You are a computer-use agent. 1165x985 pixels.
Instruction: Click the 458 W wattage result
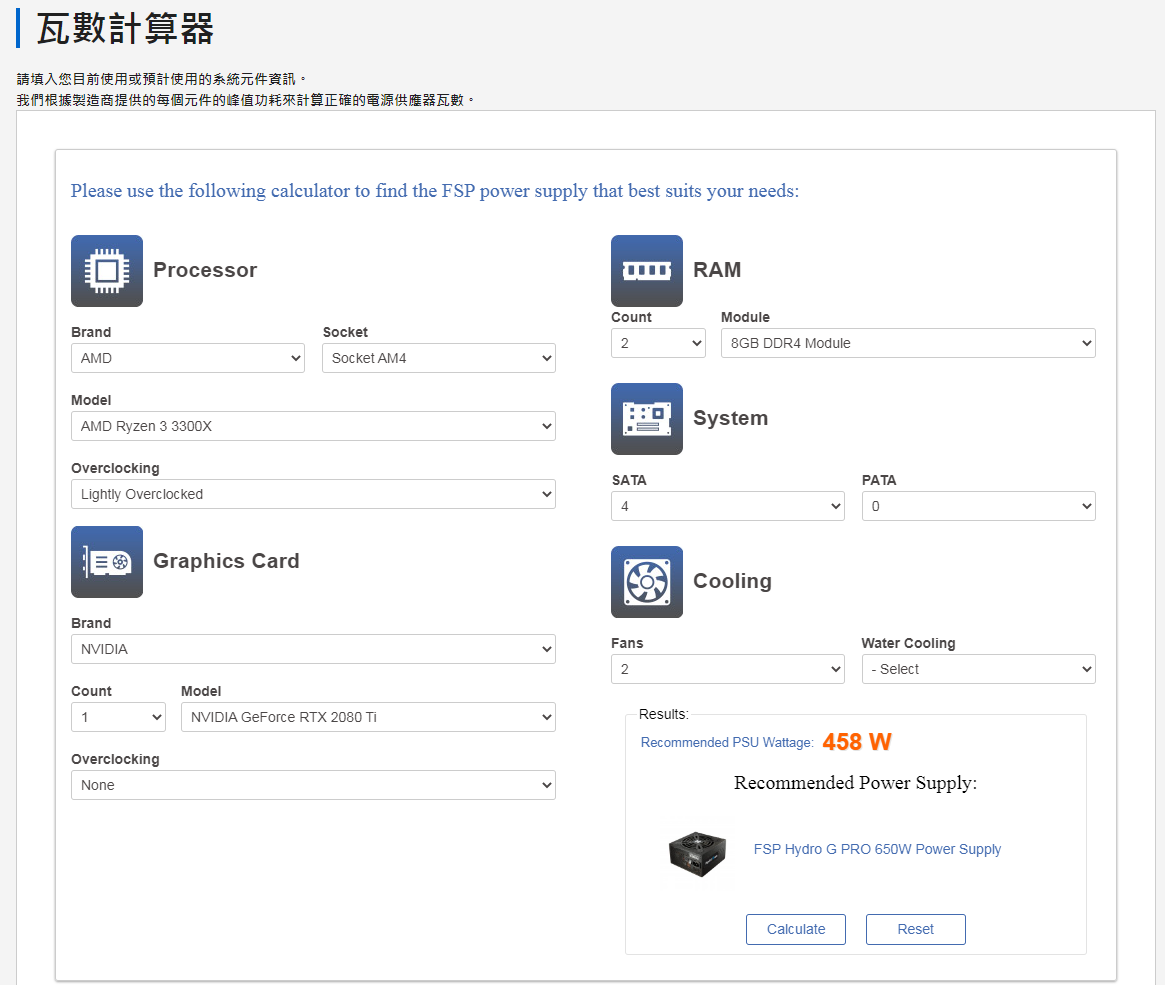857,742
